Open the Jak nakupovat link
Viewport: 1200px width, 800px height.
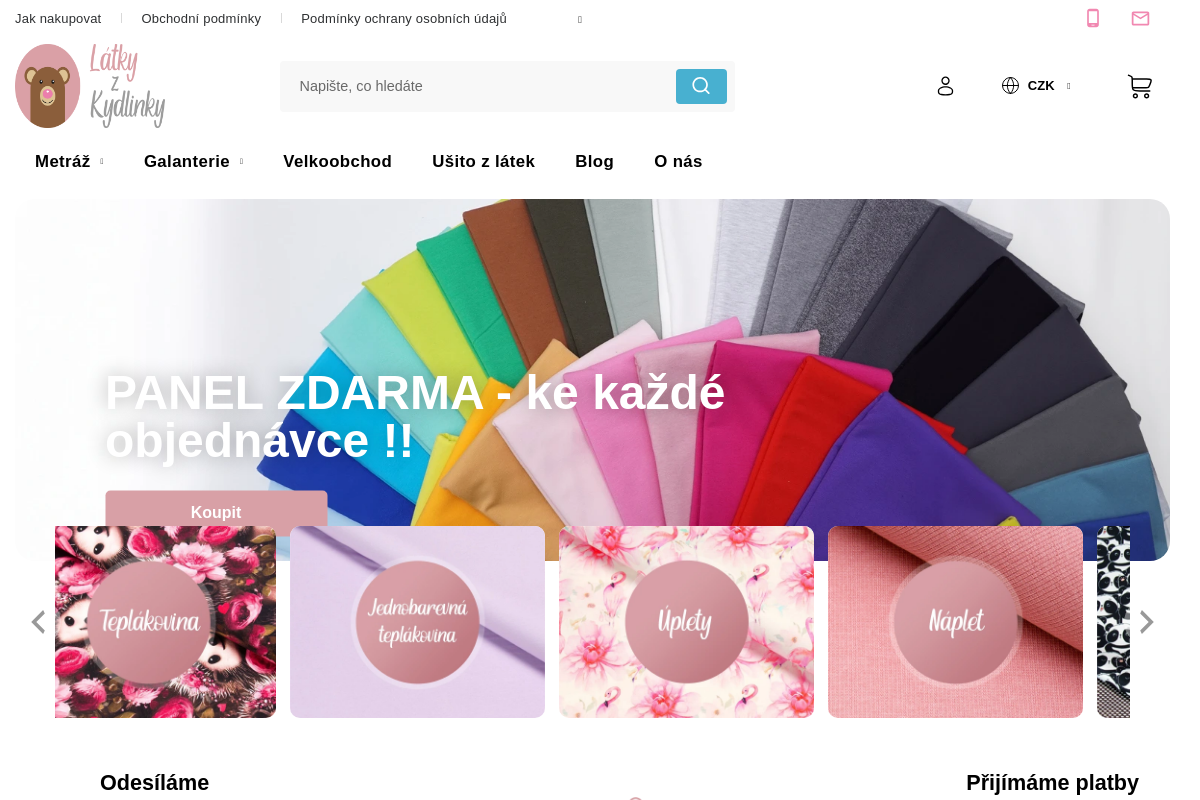tap(58, 19)
